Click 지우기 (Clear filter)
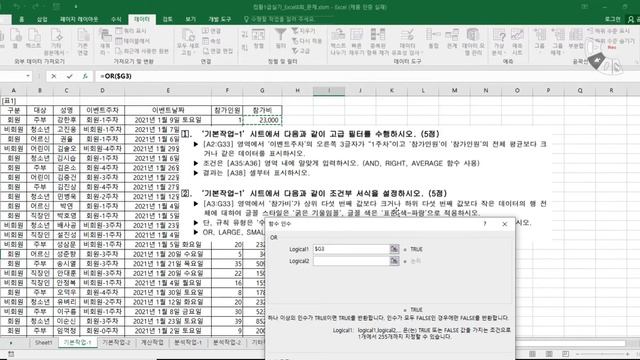 click(x=304, y=31)
